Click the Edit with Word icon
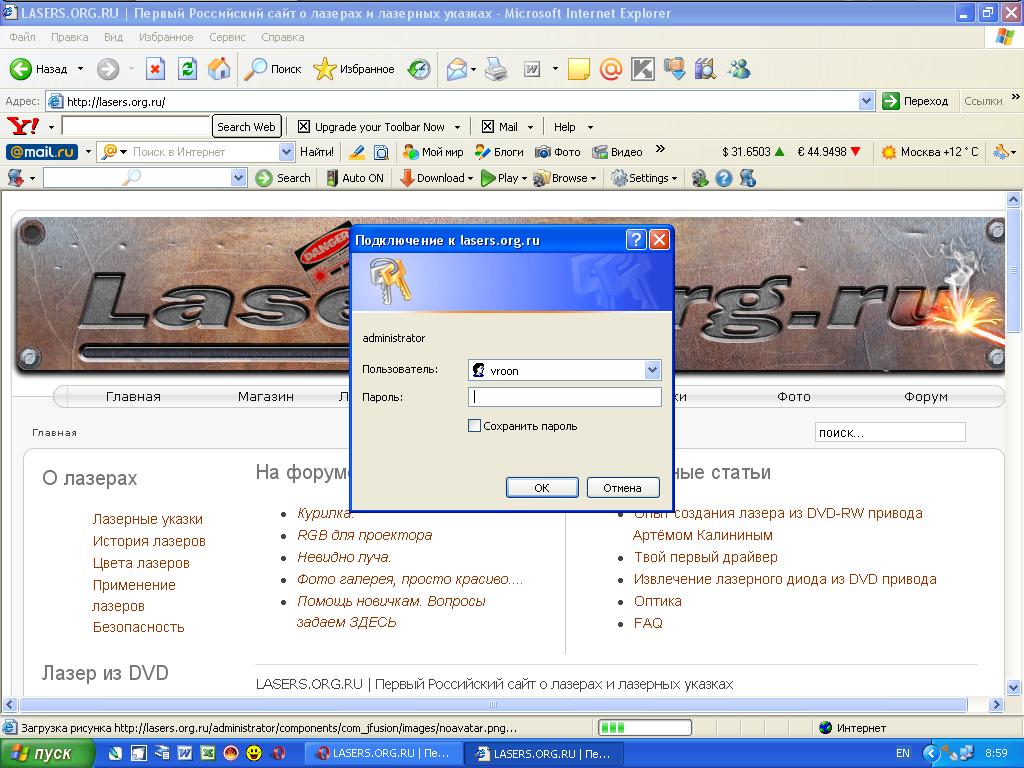The width and height of the screenshot is (1024, 768). (x=532, y=69)
